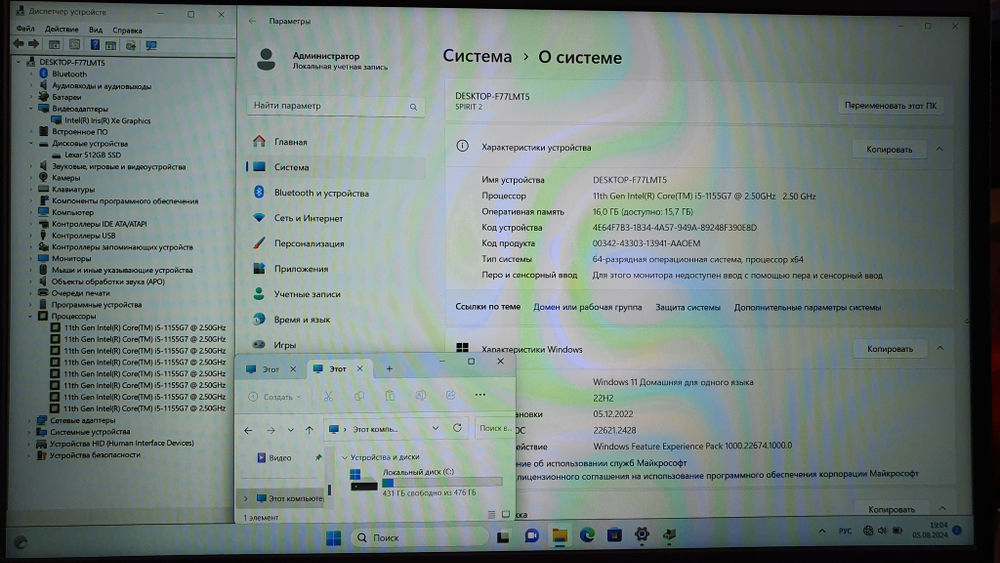Collapse the Видеоадаптеры category

(31, 108)
